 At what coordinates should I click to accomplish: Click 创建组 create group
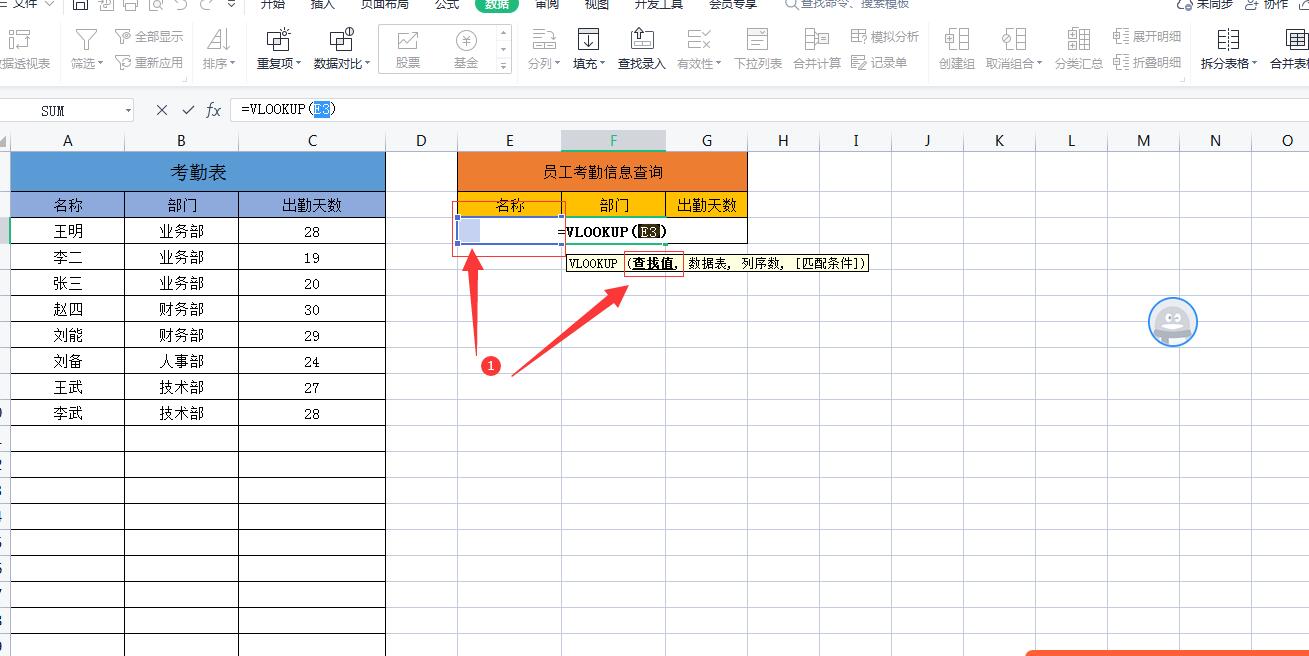tap(957, 48)
